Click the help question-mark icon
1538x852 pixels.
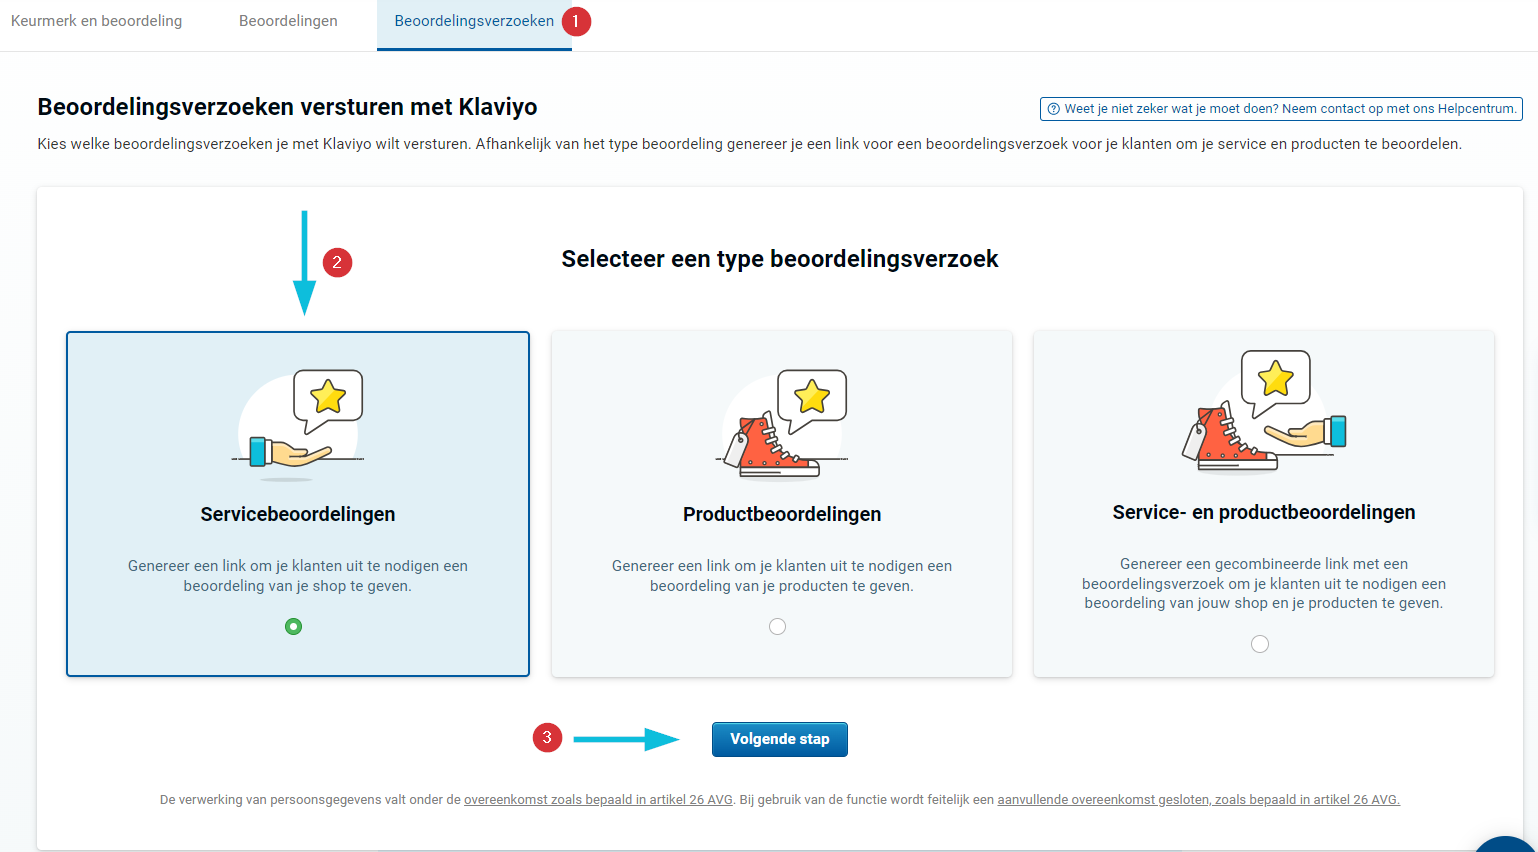coord(1053,109)
